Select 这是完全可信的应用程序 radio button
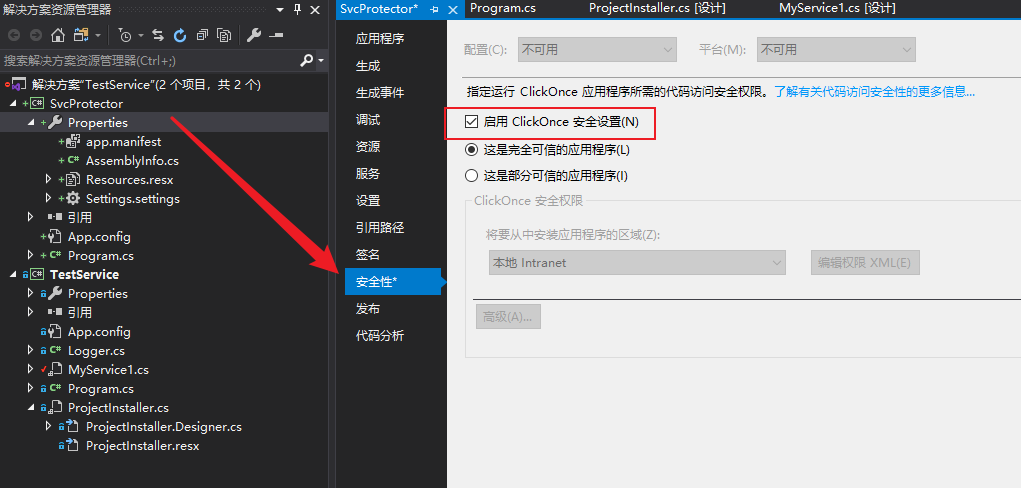The height and width of the screenshot is (488, 1021). tap(472, 150)
